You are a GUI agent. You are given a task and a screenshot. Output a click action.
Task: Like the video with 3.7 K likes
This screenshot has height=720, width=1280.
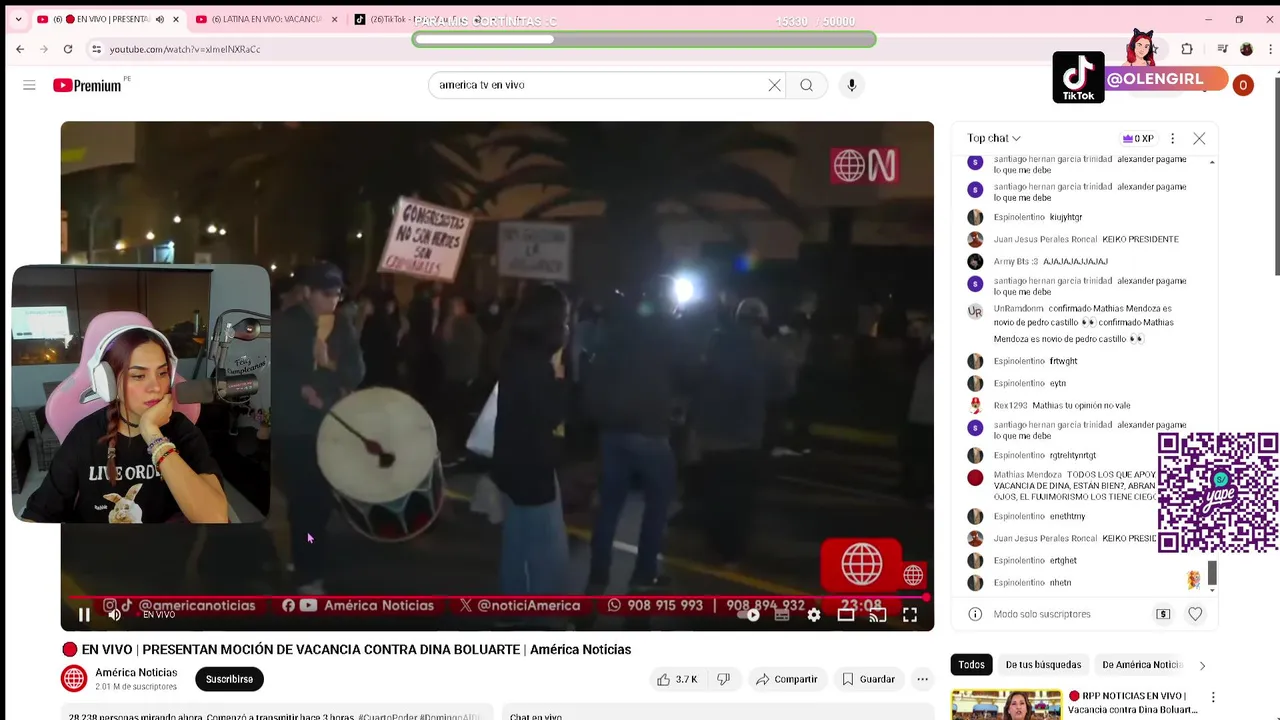(677, 679)
